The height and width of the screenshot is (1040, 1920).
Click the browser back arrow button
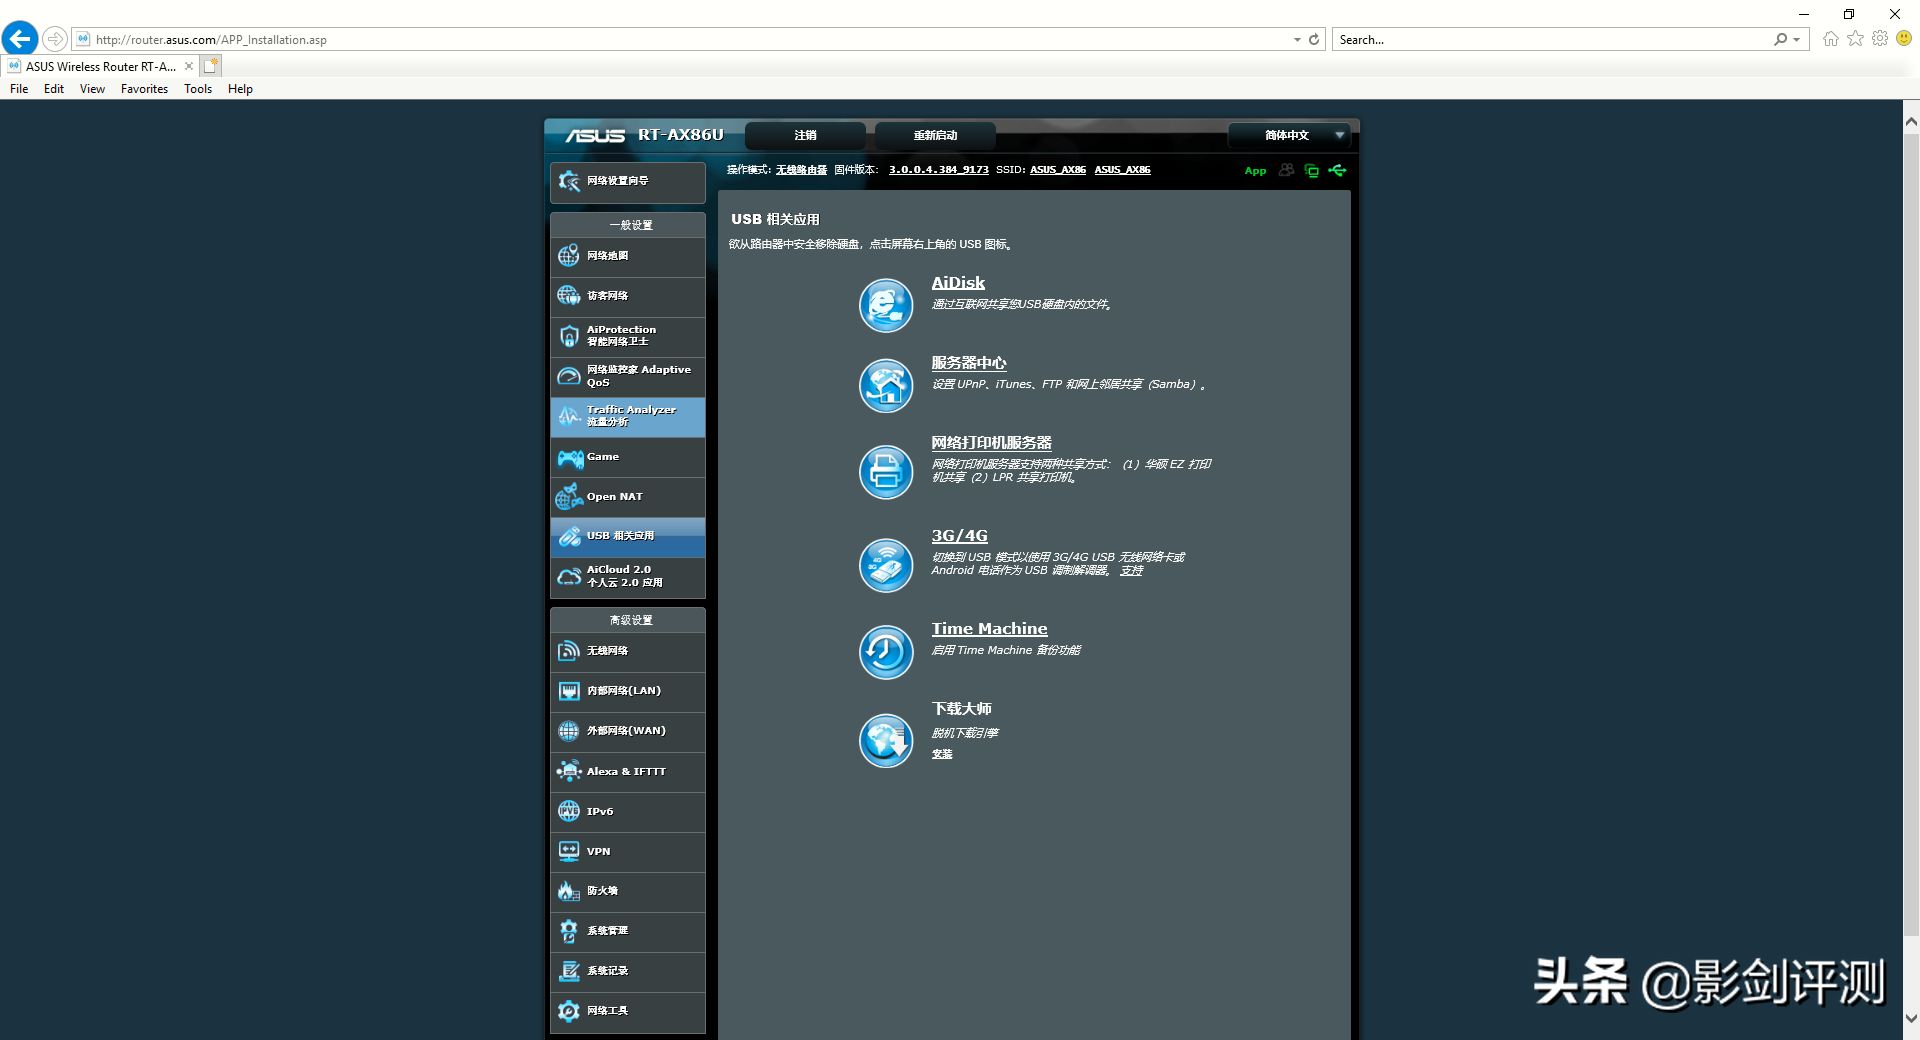click(20, 39)
